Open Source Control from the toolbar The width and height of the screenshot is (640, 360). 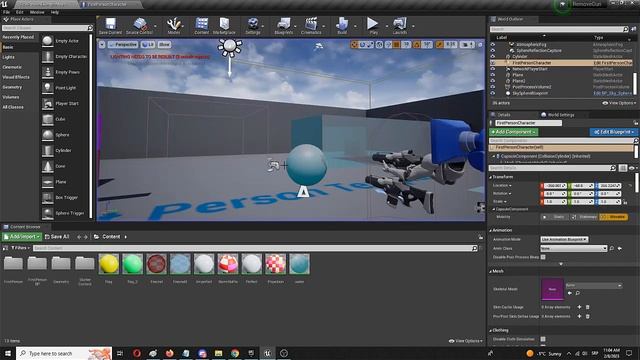tap(140, 24)
